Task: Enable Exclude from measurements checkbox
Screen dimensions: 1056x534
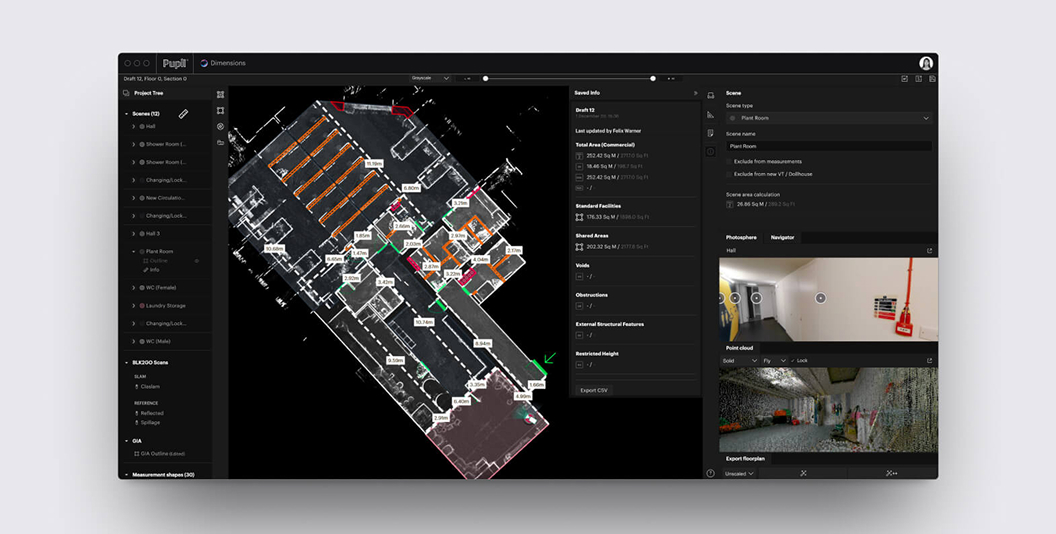Action: pos(729,161)
